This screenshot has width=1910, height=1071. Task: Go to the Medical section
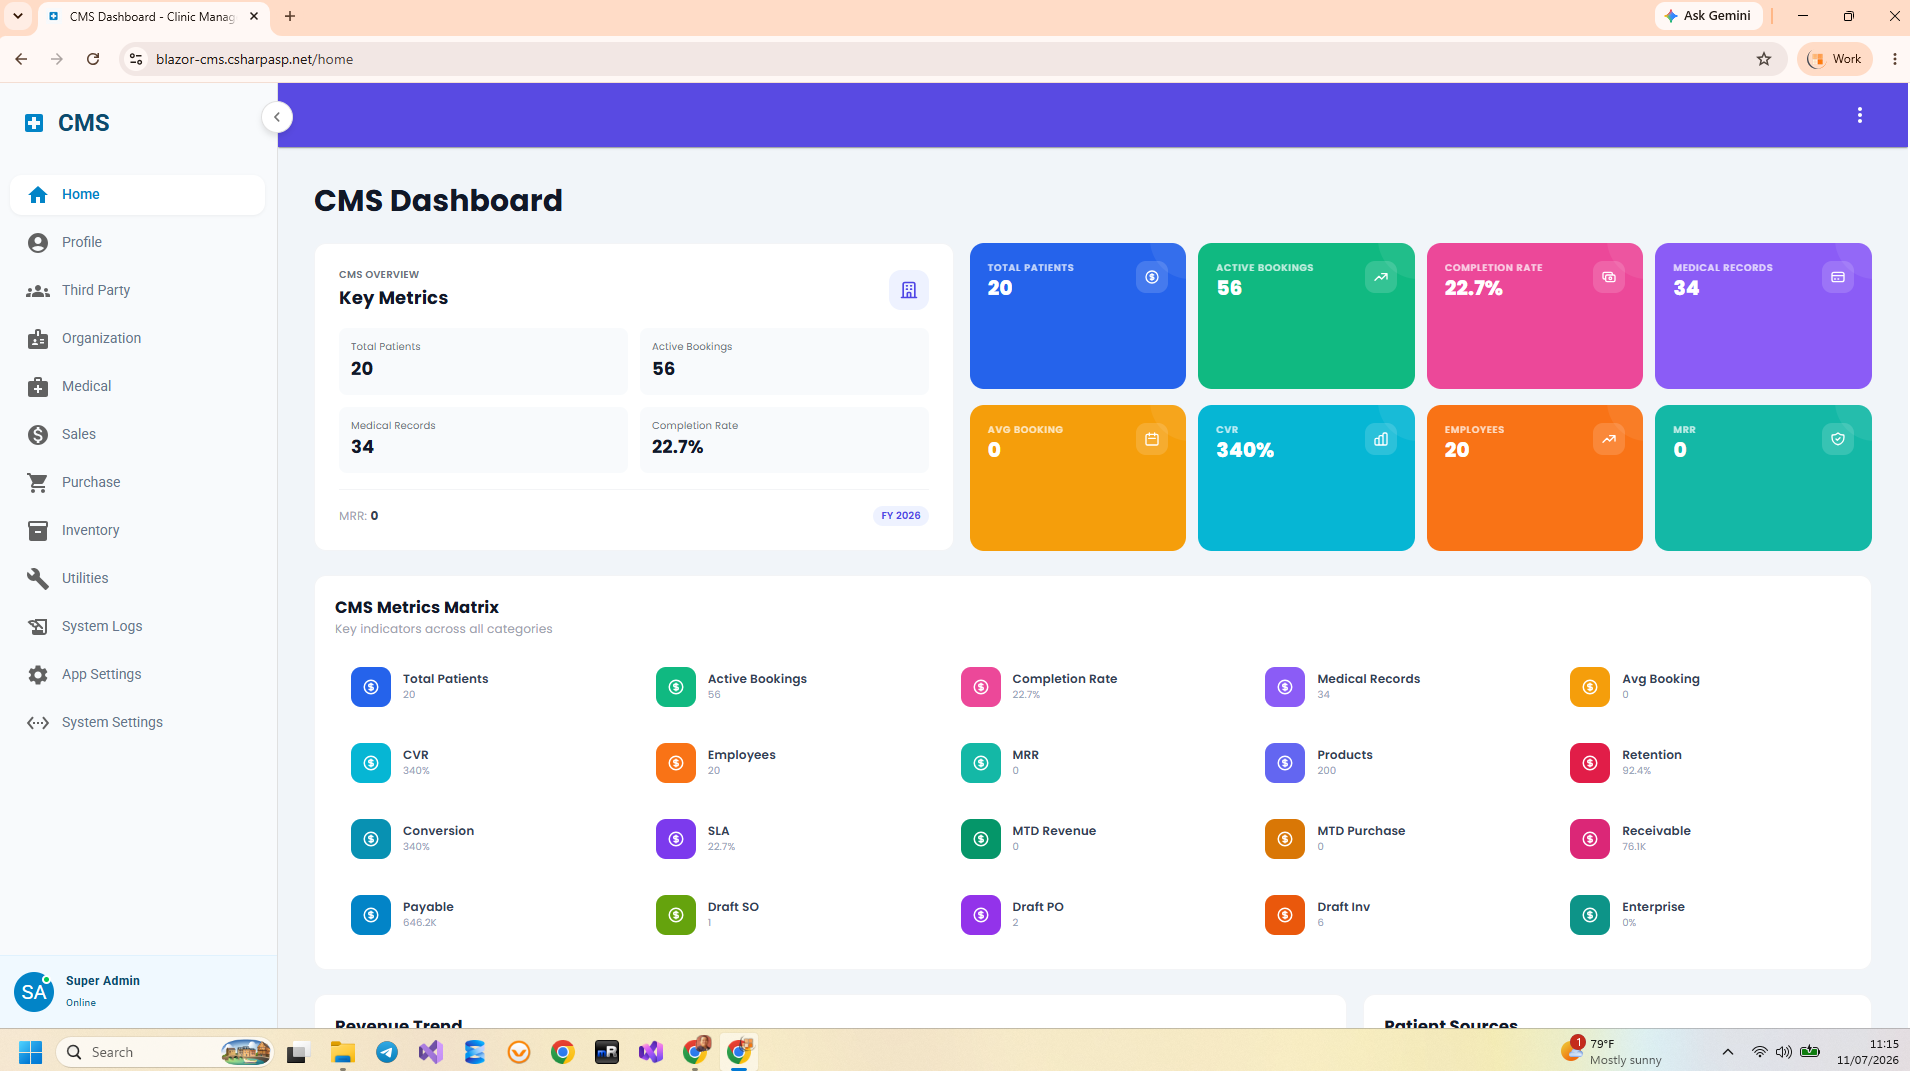(138, 386)
